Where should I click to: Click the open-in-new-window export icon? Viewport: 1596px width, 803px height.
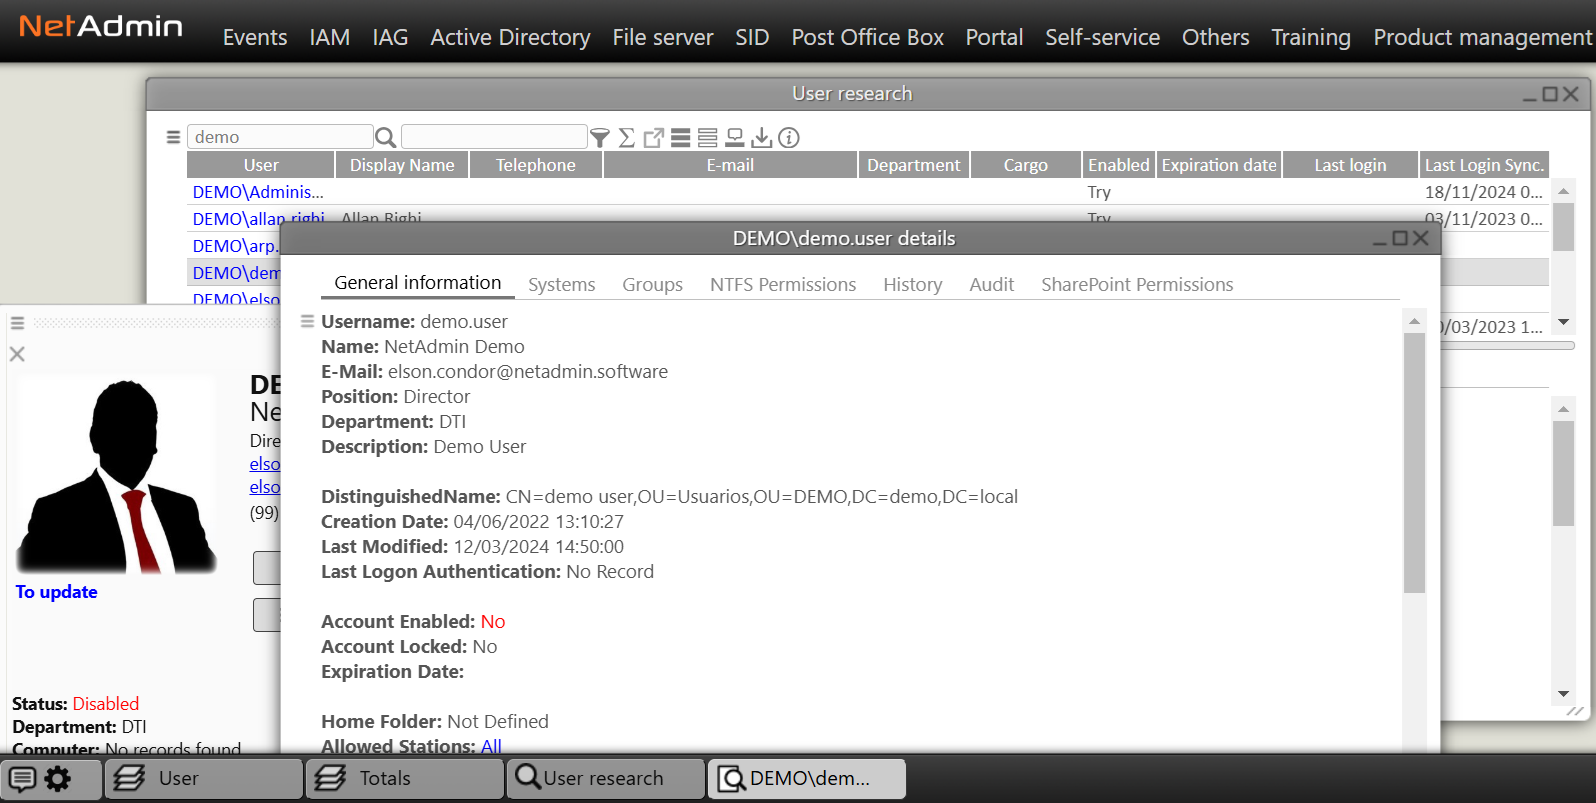654,138
